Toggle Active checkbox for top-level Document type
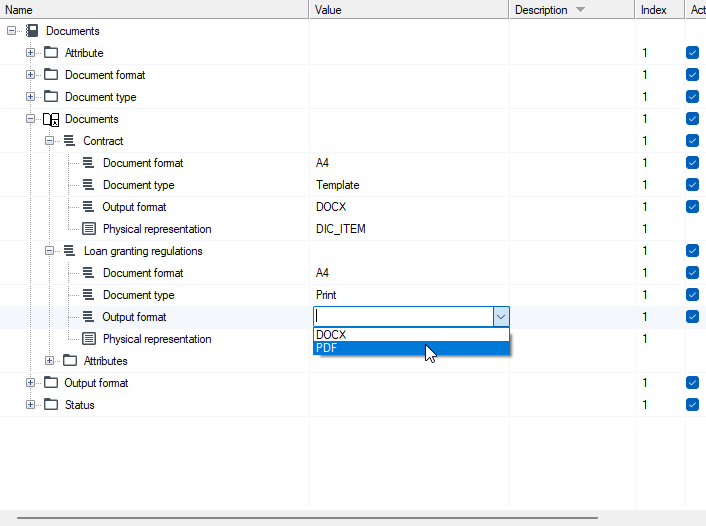Viewport: 706px width, 526px height. click(692, 96)
